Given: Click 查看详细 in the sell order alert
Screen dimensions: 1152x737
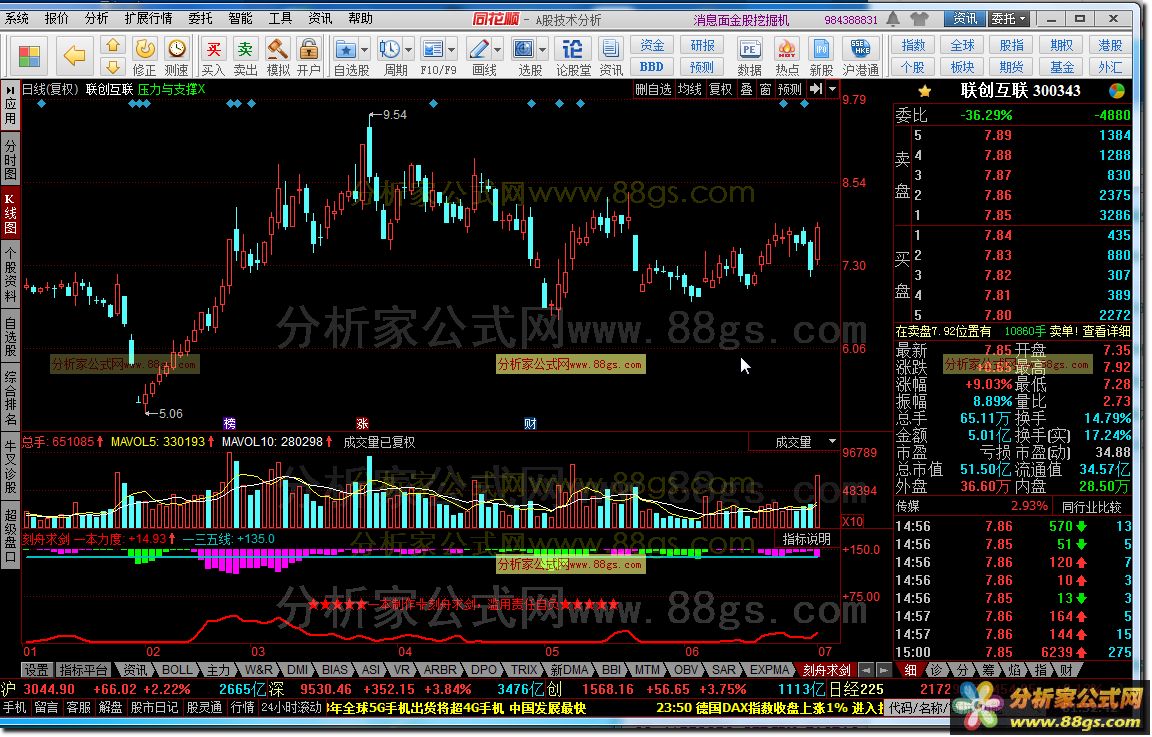Looking at the screenshot, I should coord(1106,331).
